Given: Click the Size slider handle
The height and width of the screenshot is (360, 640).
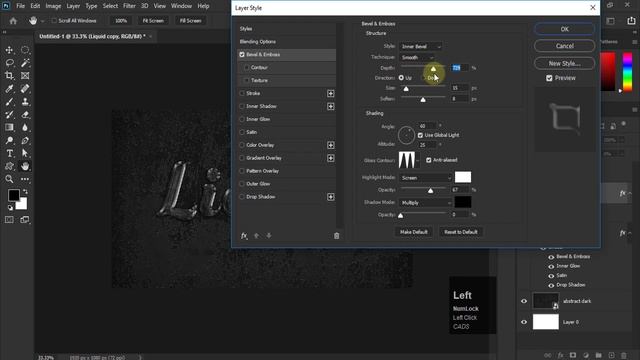Looking at the screenshot, I should tap(406, 89).
